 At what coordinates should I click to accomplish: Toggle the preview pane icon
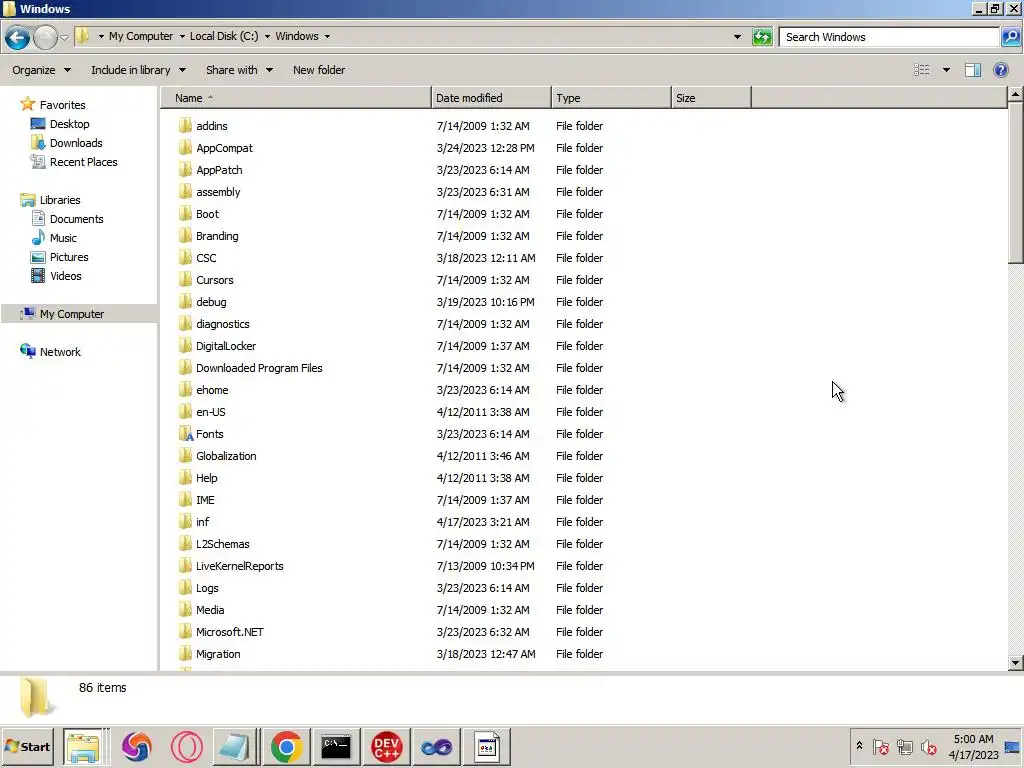(972, 70)
